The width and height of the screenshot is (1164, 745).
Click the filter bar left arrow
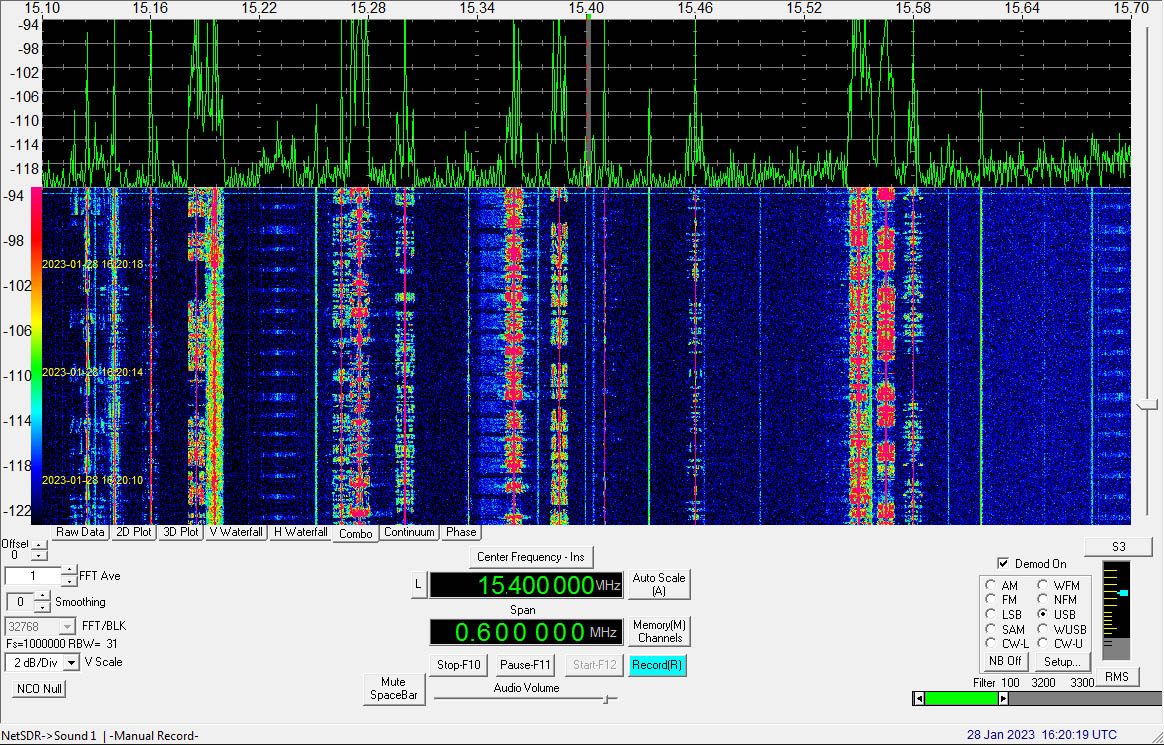click(919, 699)
